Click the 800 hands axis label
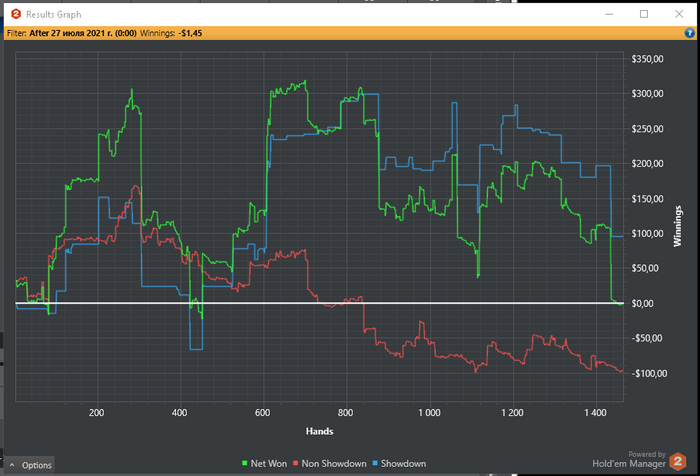700x476 pixels. click(x=346, y=413)
